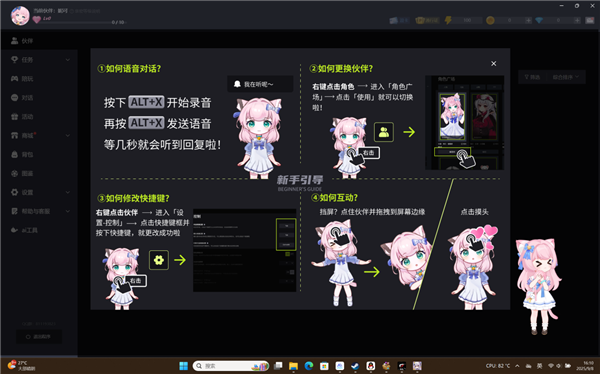This screenshot has height=374, width=600.
Task: Open File Explorer from taskbar
Action: coord(293,366)
